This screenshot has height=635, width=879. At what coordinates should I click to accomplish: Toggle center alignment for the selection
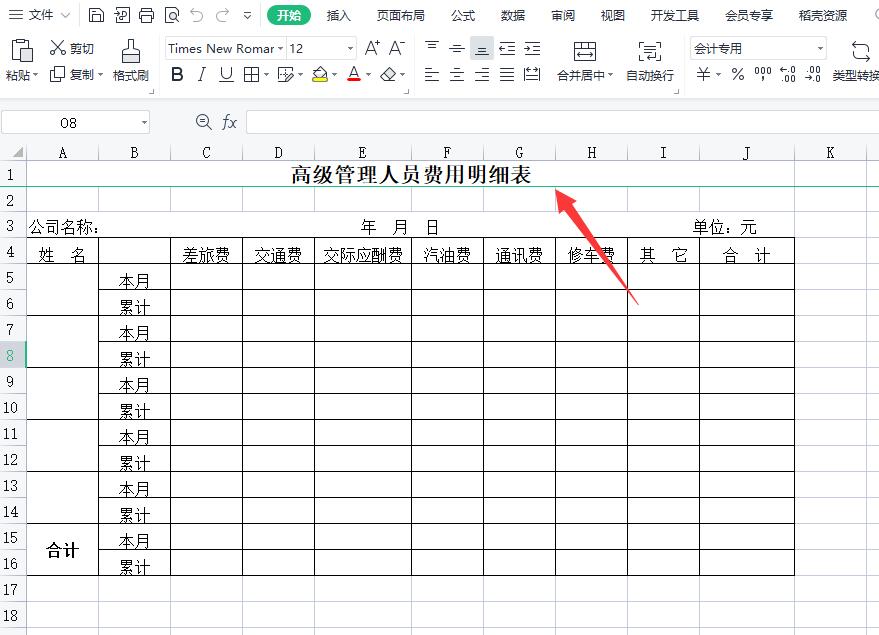click(x=456, y=73)
